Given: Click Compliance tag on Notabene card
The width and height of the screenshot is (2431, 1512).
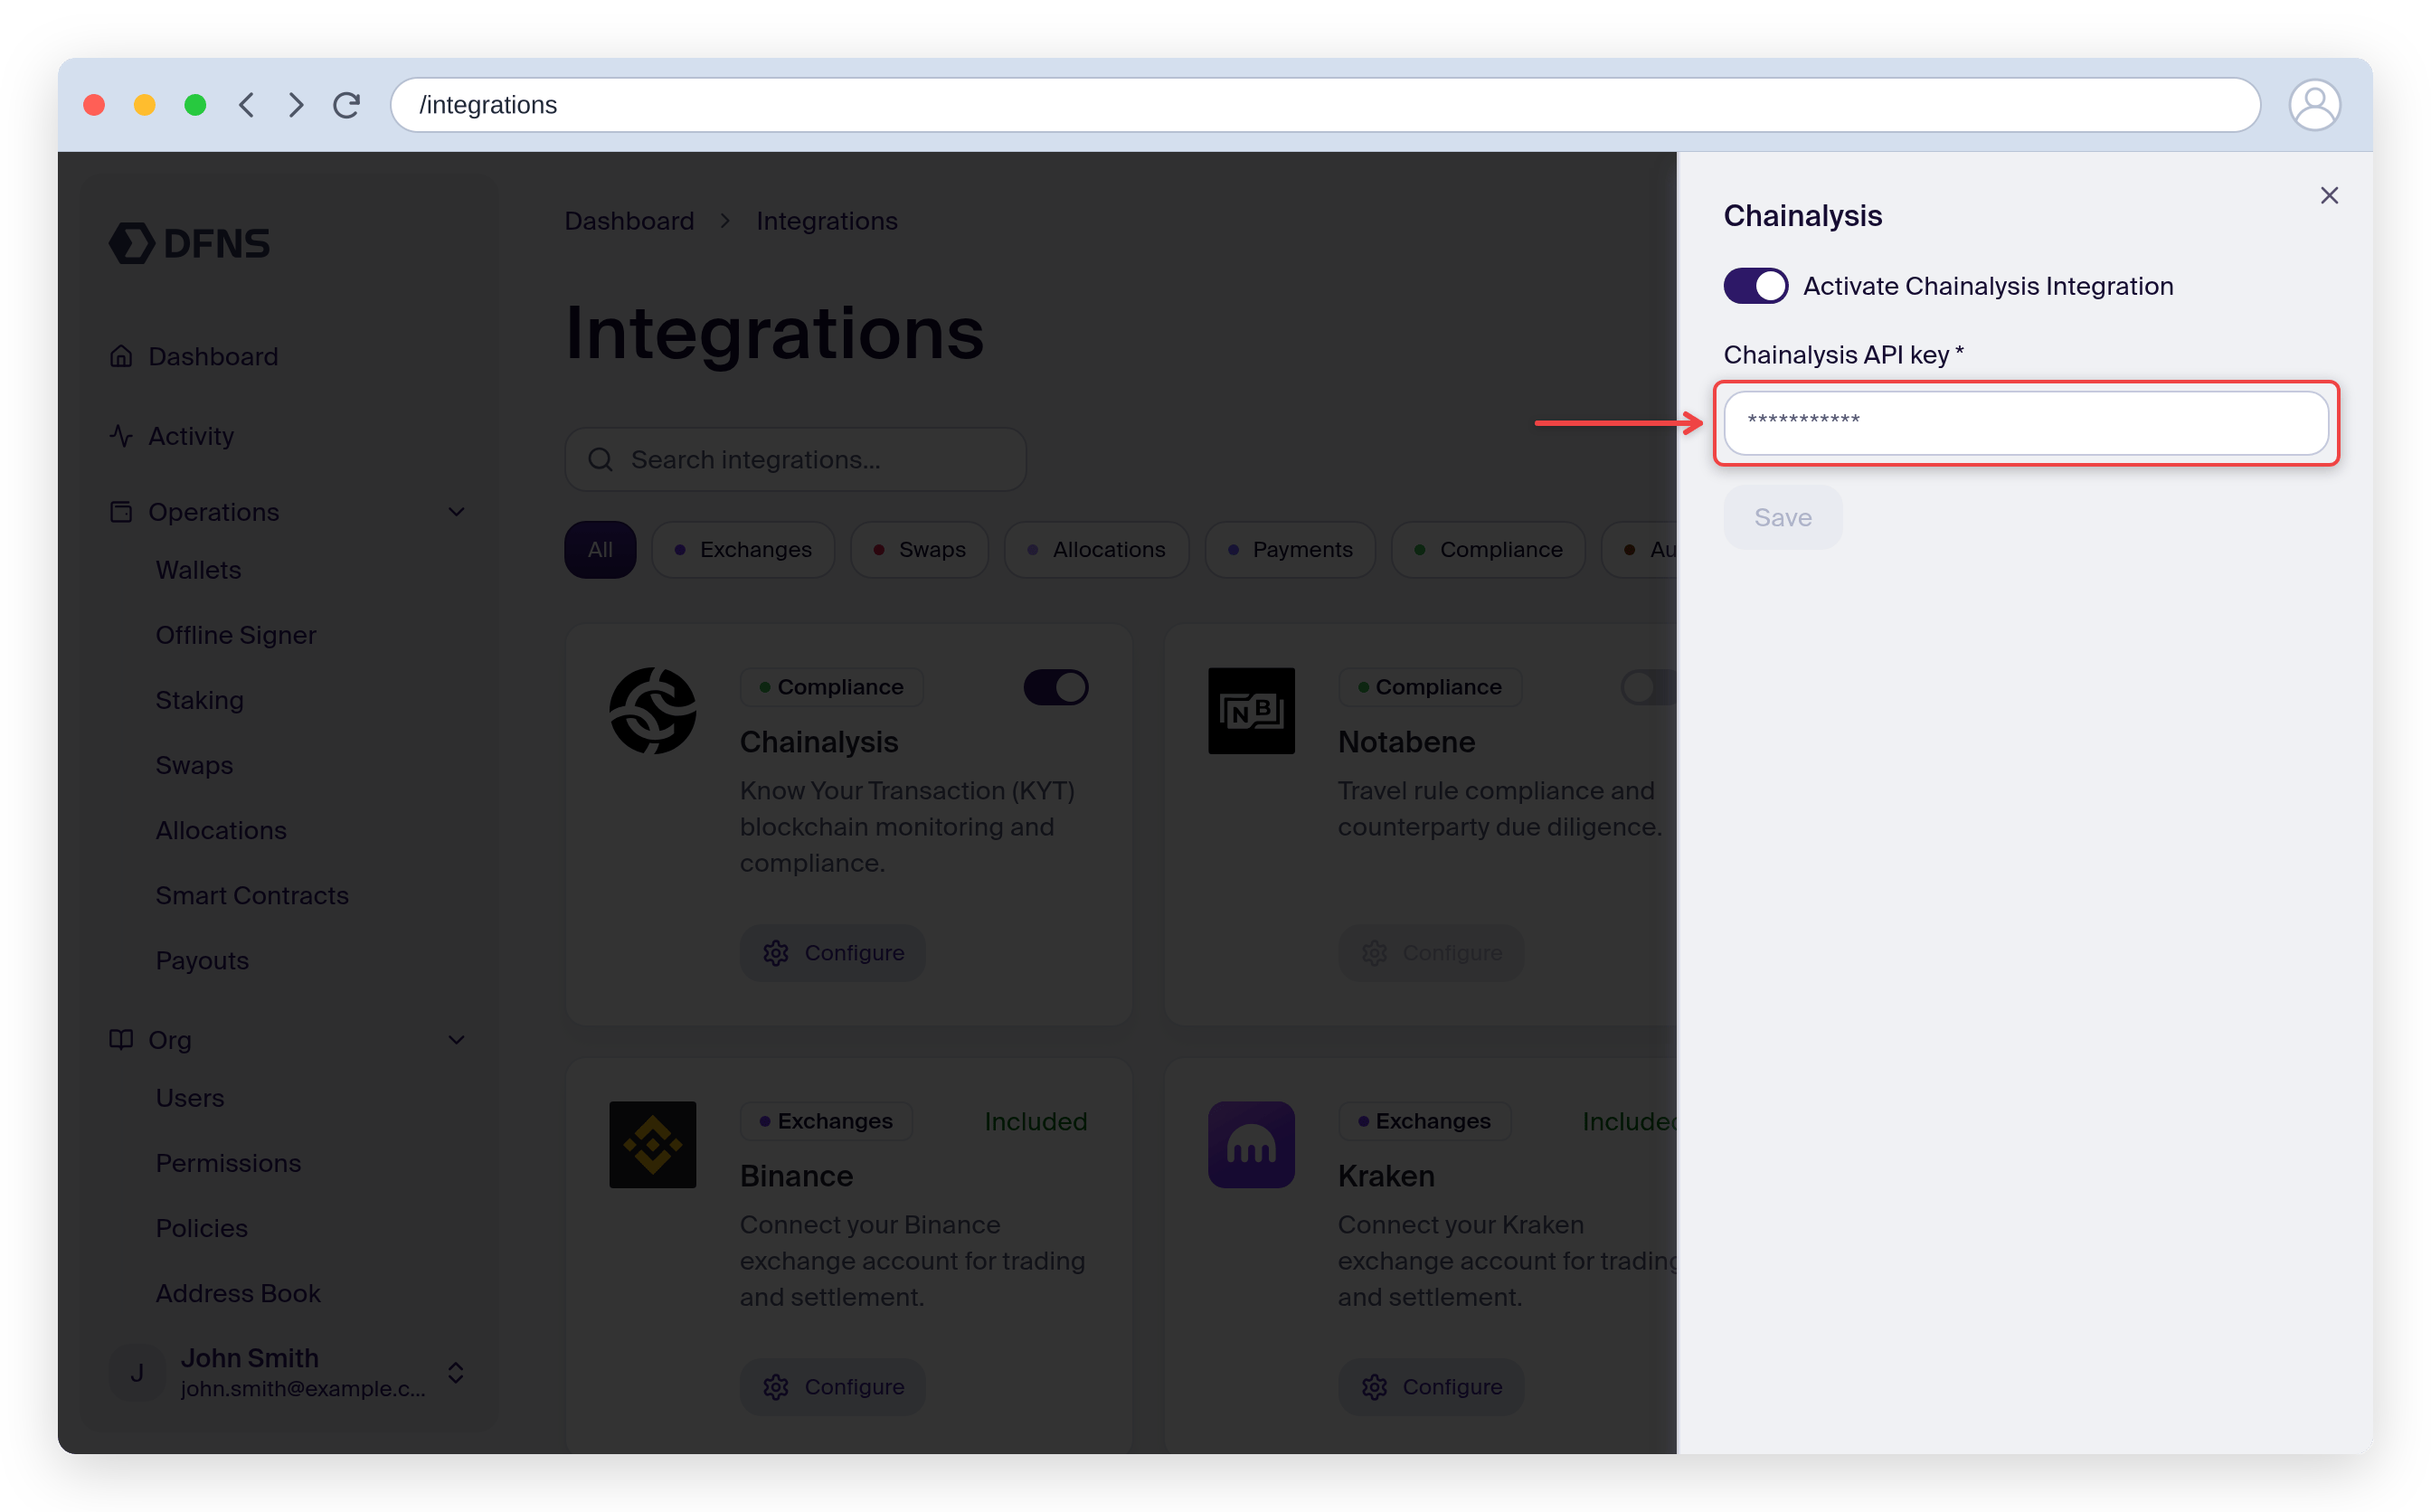Looking at the screenshot, I should [1429, 687].
